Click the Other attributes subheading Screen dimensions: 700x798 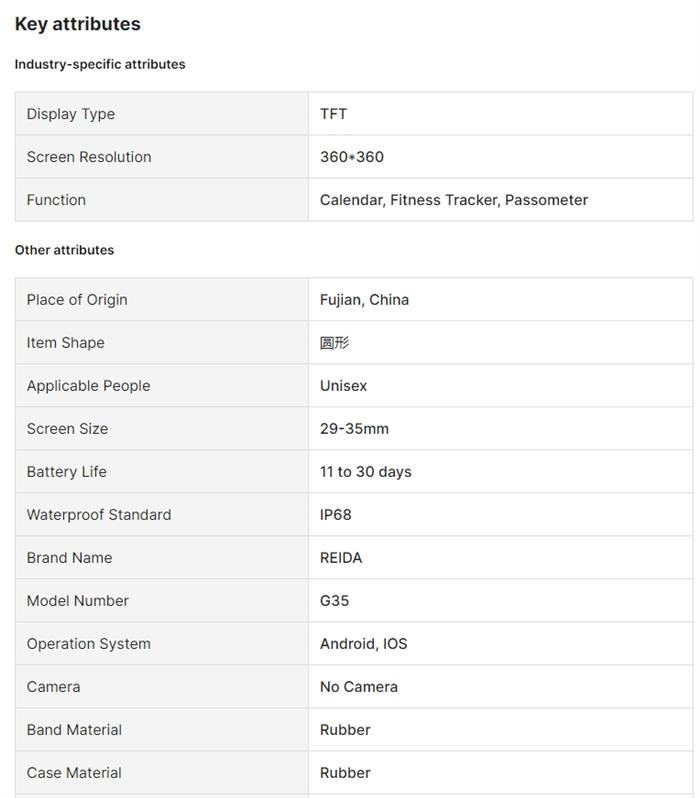tap(64, 250)
